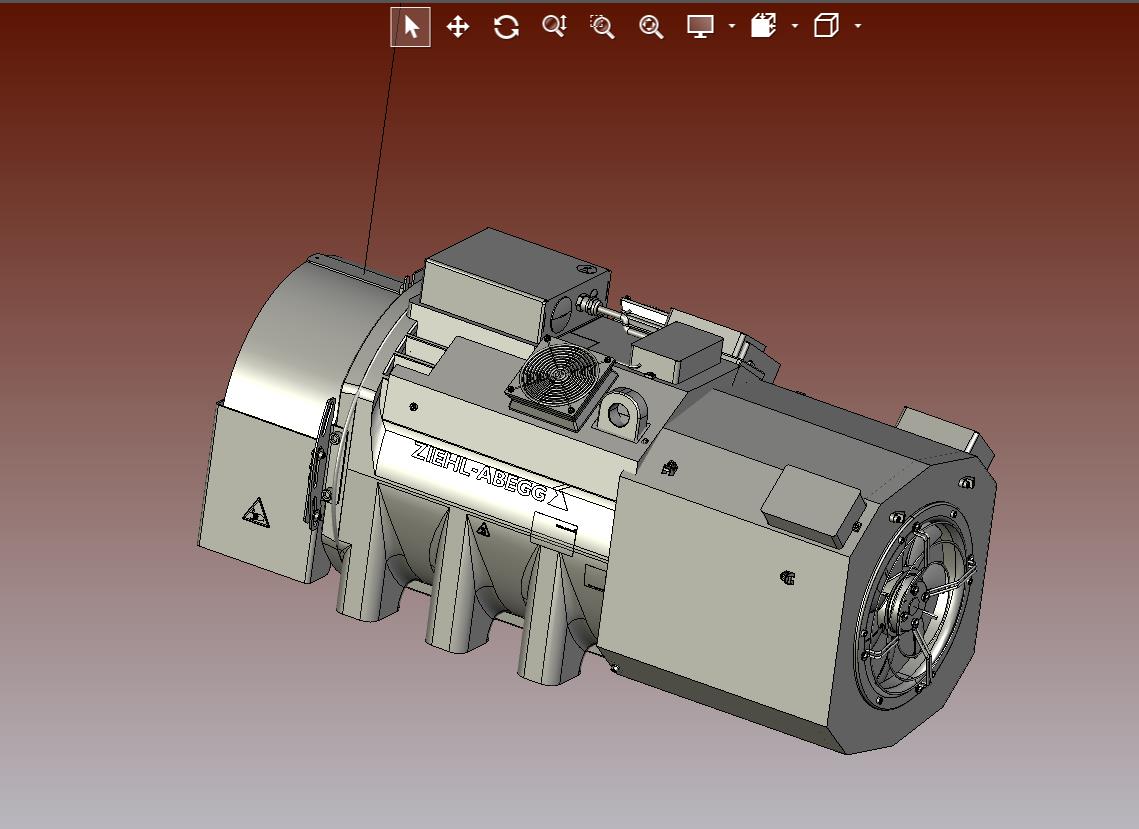
Task: Expand the section cut dropdown arrow
Action: point(795,26)
